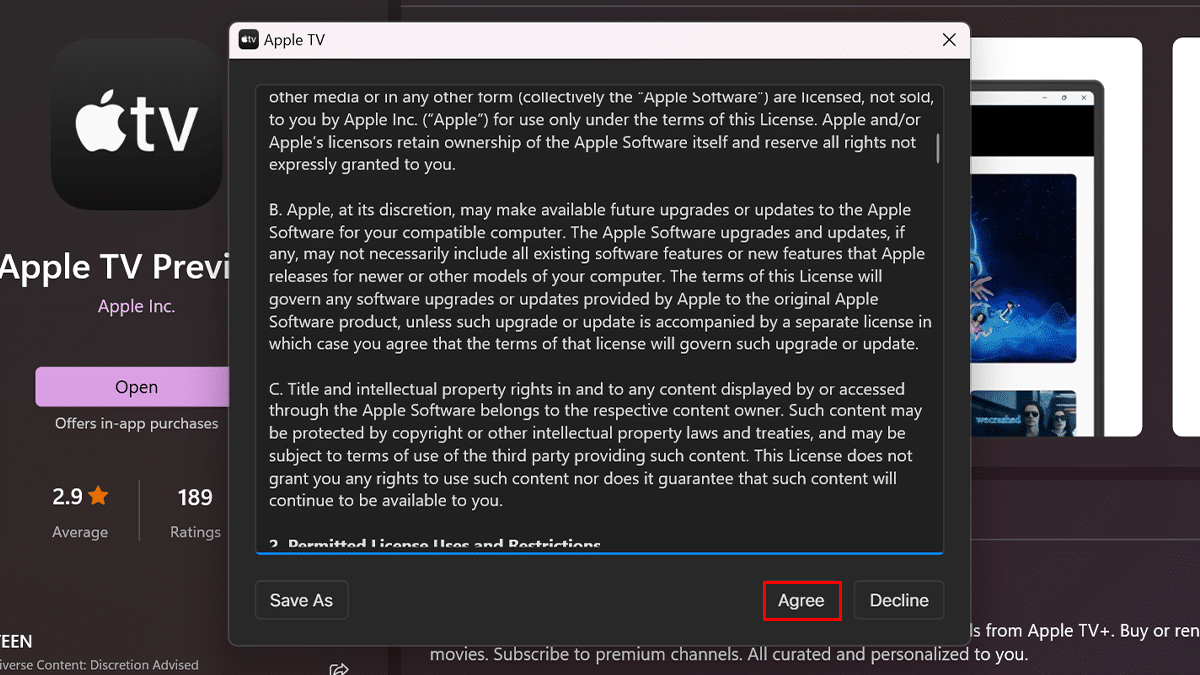The height and width of the screenshot is (675, 1200).
Task: Click the orange rating star
Action: 98,496
